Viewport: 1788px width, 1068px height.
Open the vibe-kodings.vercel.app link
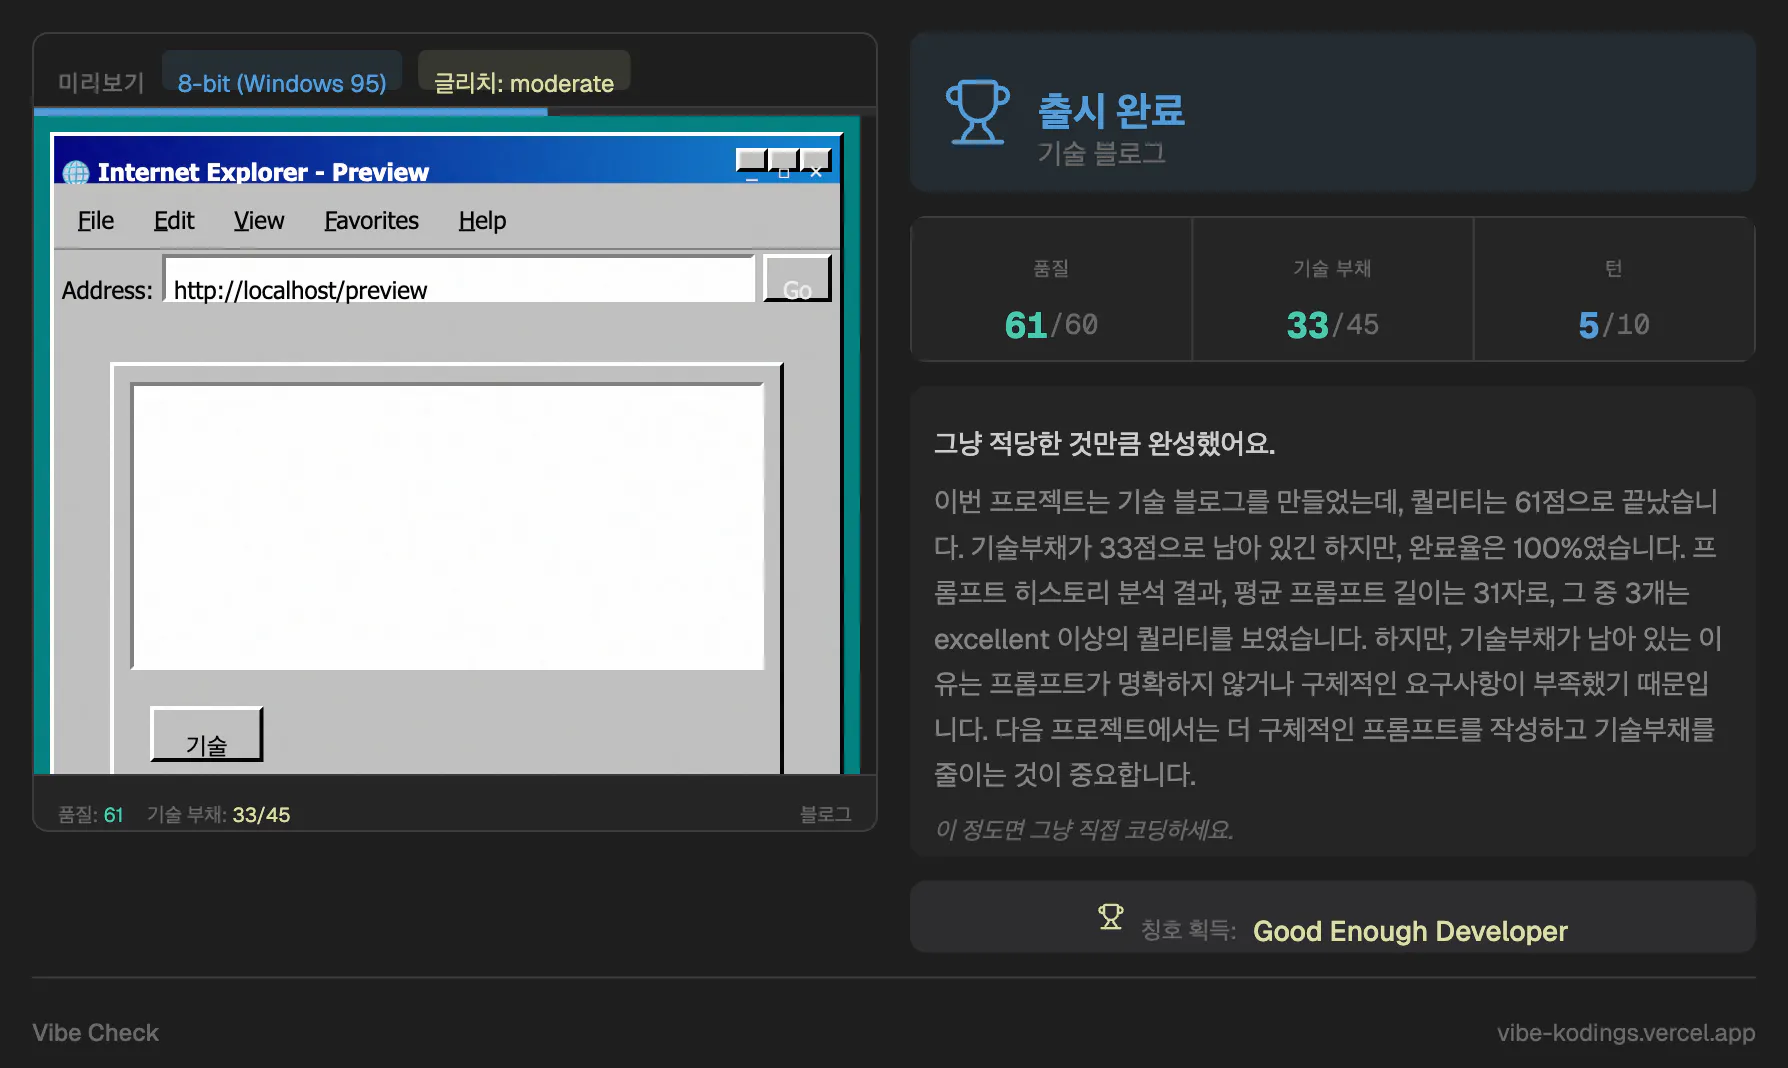tap(1626, 1033)
